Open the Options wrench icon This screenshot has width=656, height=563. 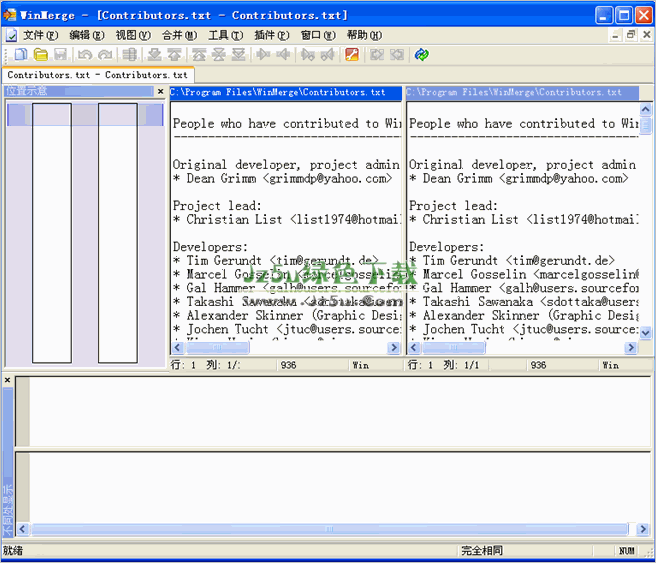coord(352,55)
